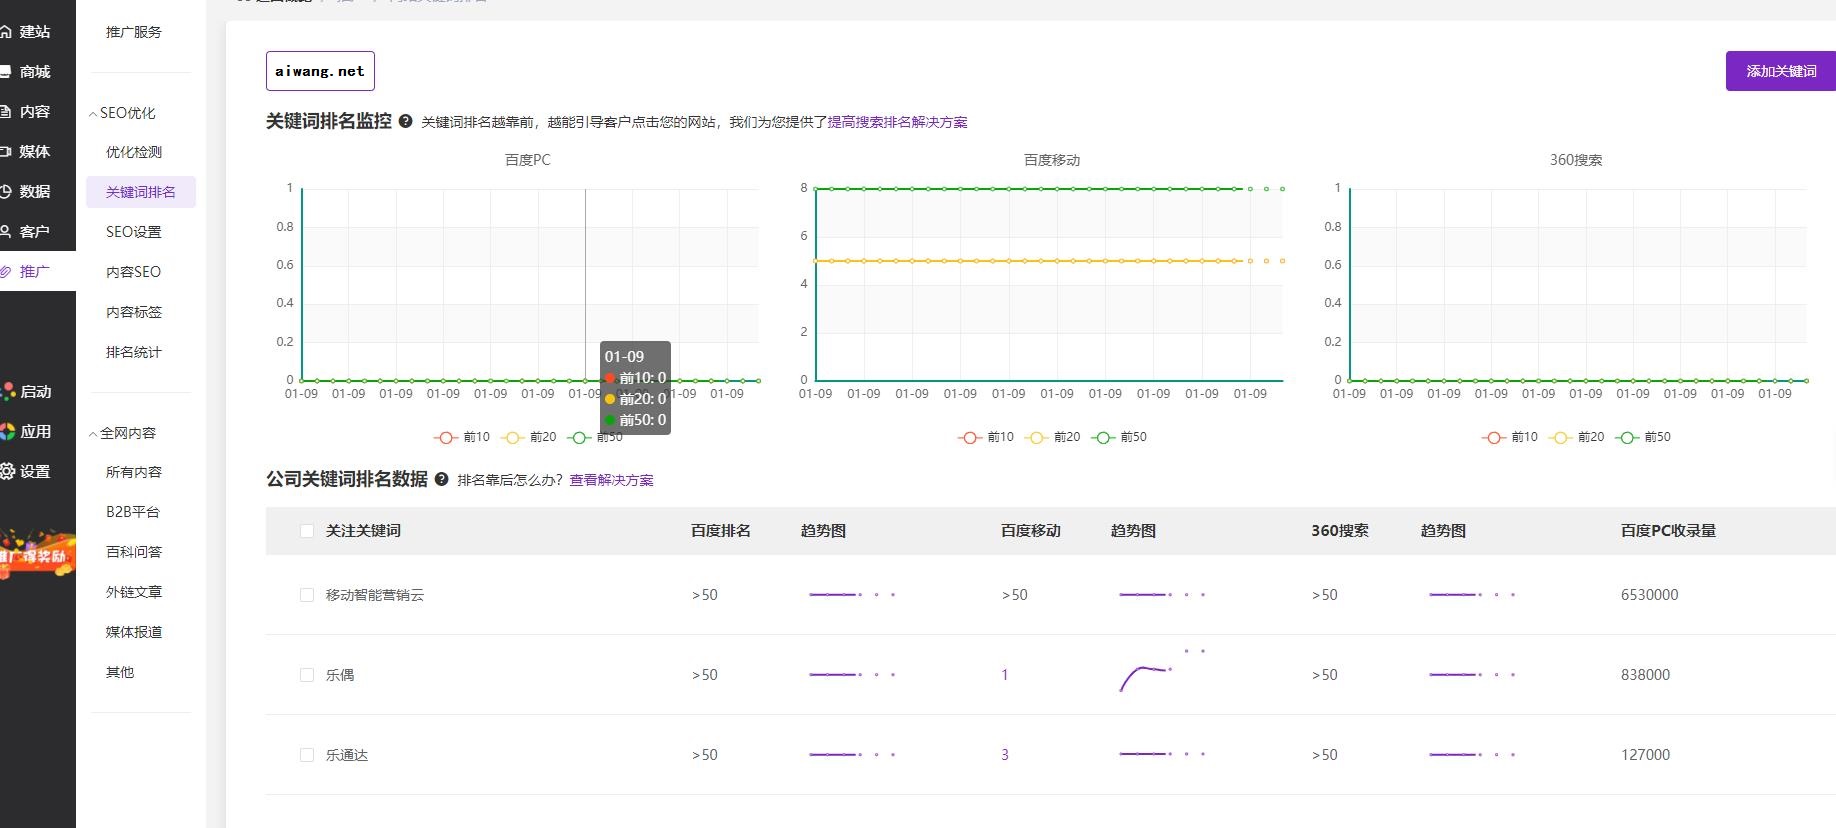Toggle 前10 legend swatch in 百度移动 chart
The image size is (1836, 828).
click(x=969, y=437)
